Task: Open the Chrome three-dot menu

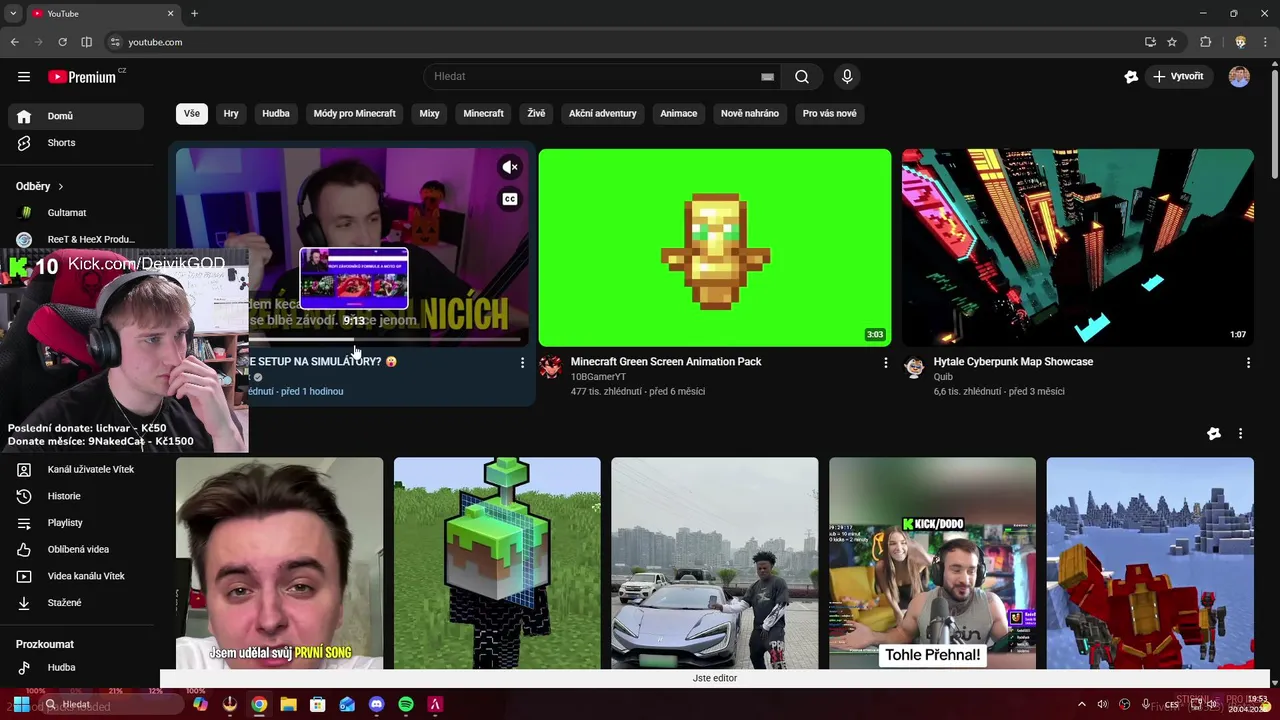Action: click(1267, 42)
